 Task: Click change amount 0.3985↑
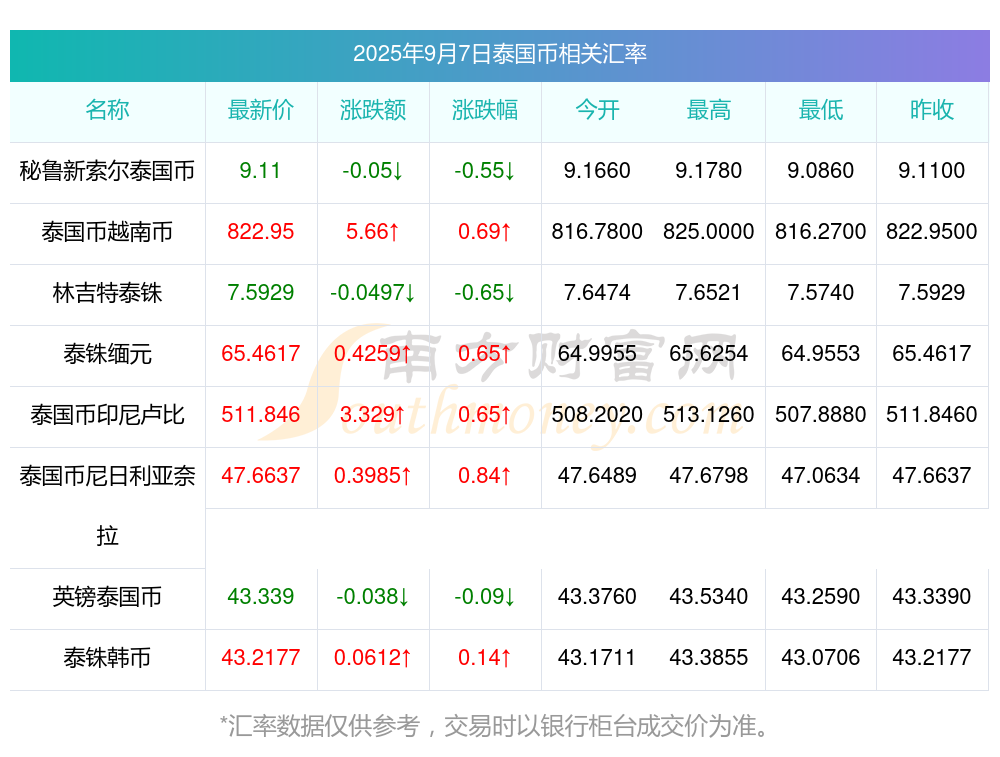[x=372, y=475]
